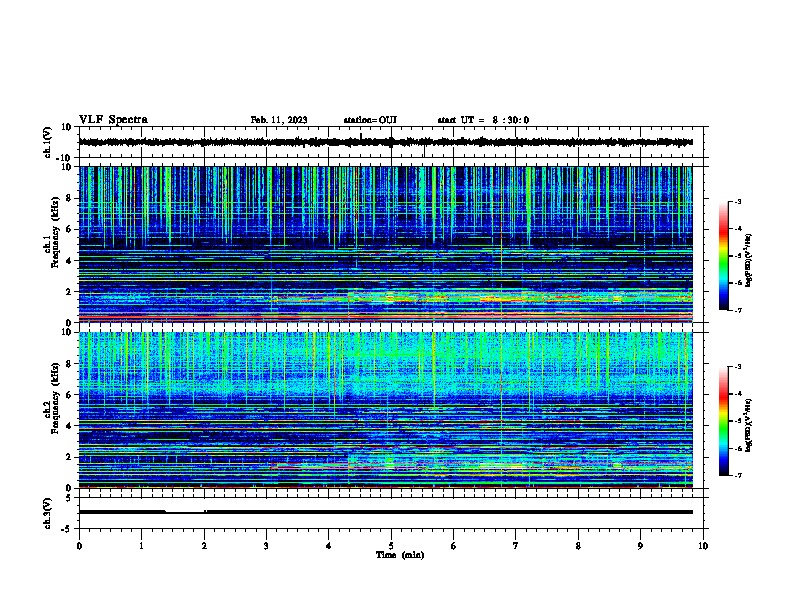Click the upper color bar "-3" tick label
This screenshot has width=792, height=612.
pyautogui.click(x=737, y=201)
